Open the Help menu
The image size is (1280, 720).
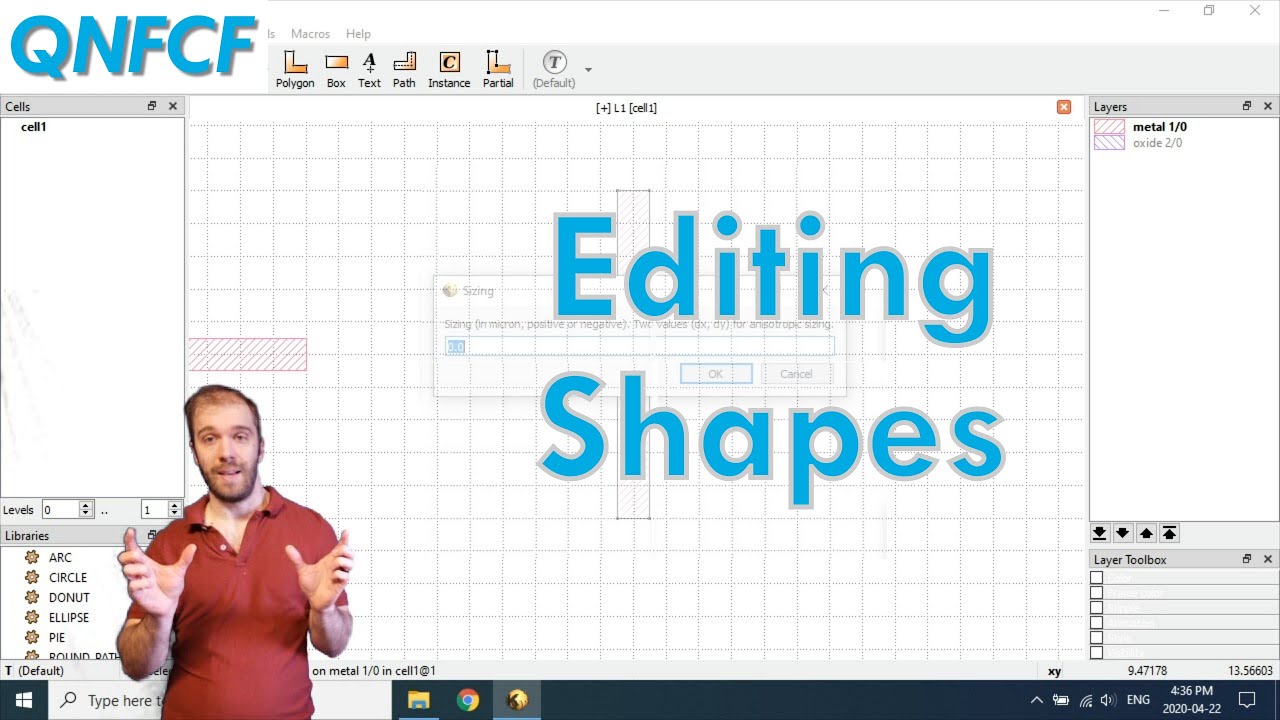pos(358,34)
